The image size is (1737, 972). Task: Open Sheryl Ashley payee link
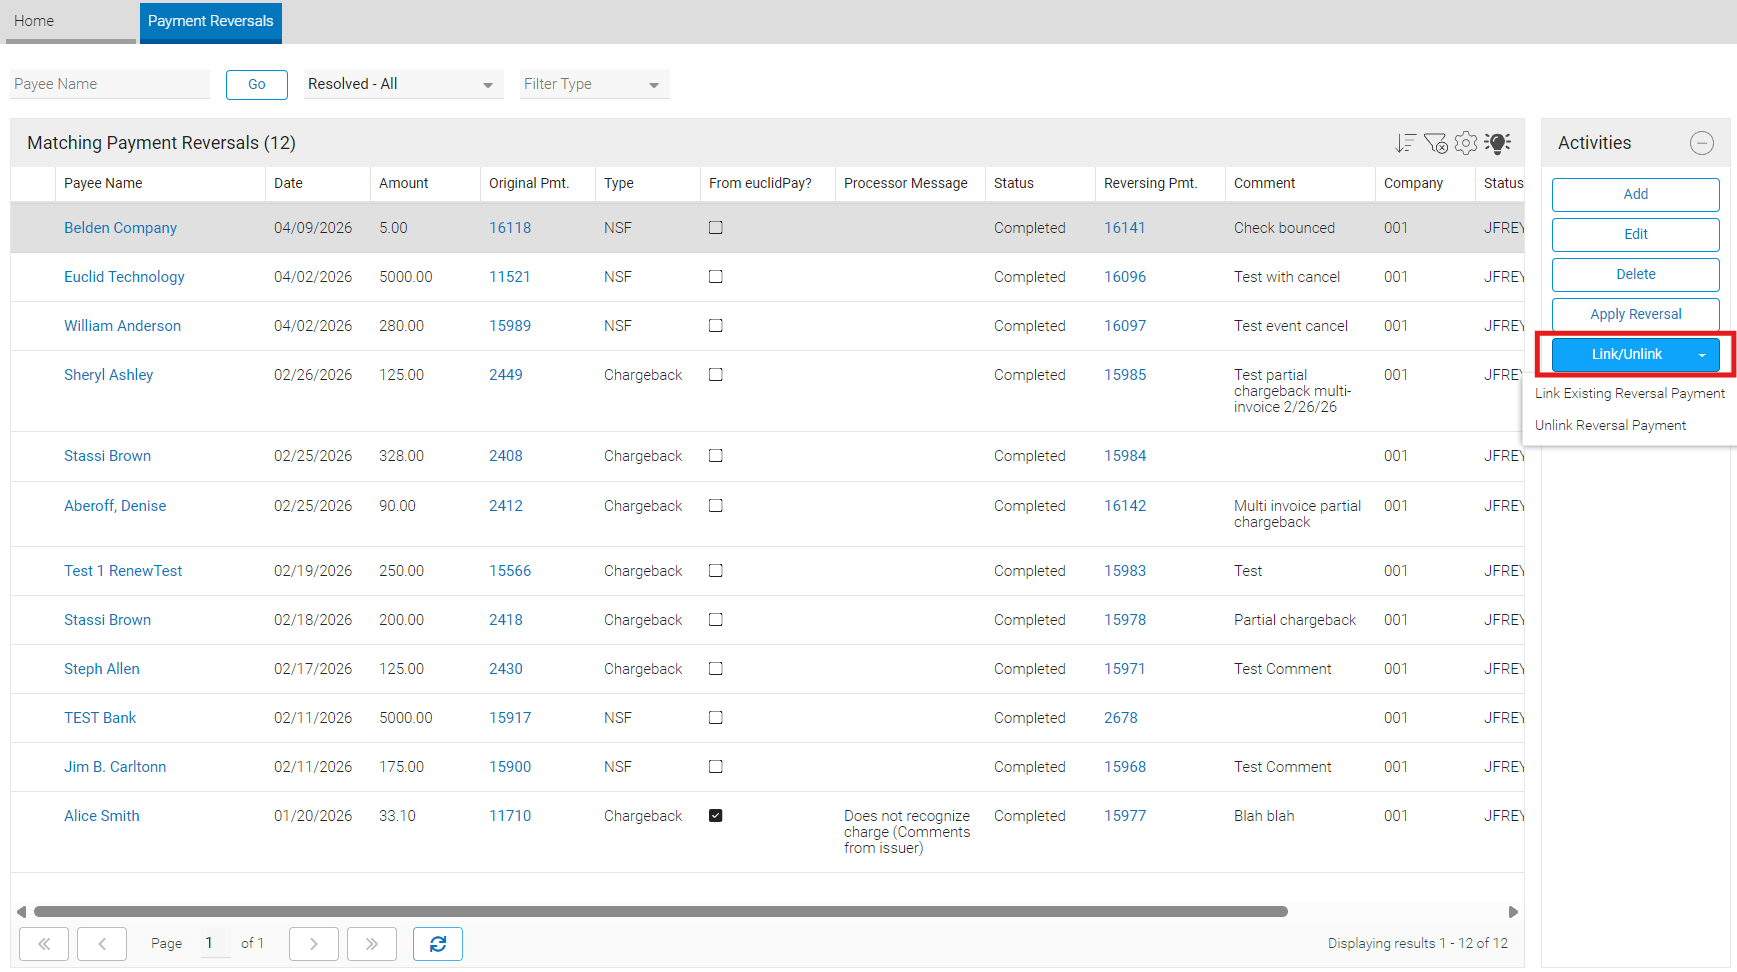tap(108, 375)
